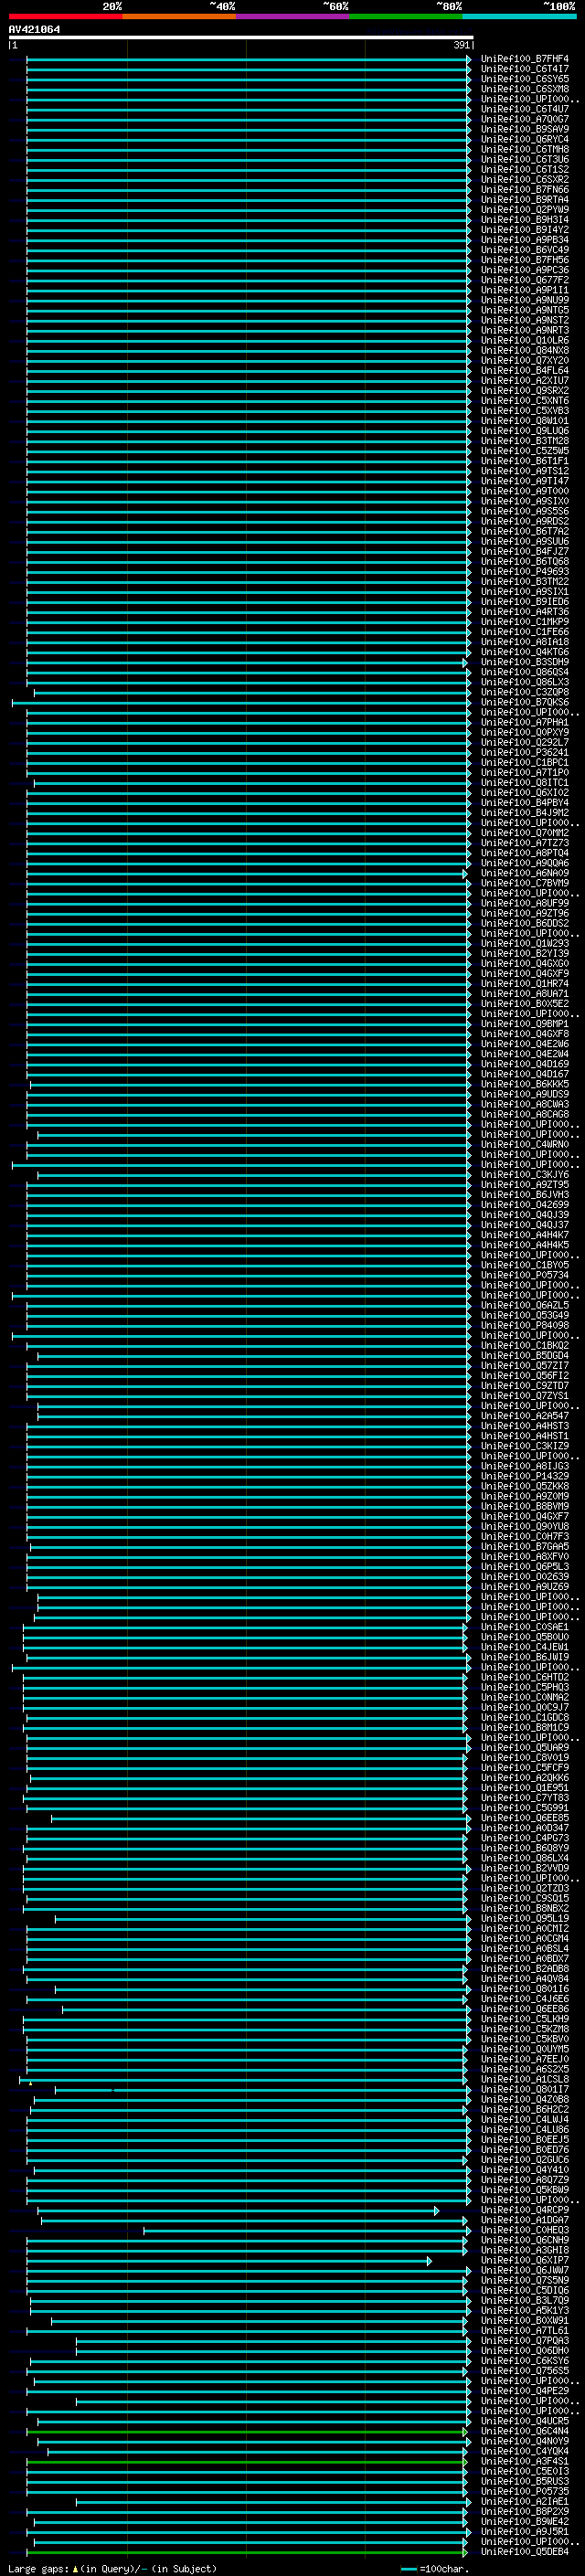The width and height of the screenshot is (585, 2576).
Task: Select hit label UniRef100_Q2PYW9
Action: [524, 209]
